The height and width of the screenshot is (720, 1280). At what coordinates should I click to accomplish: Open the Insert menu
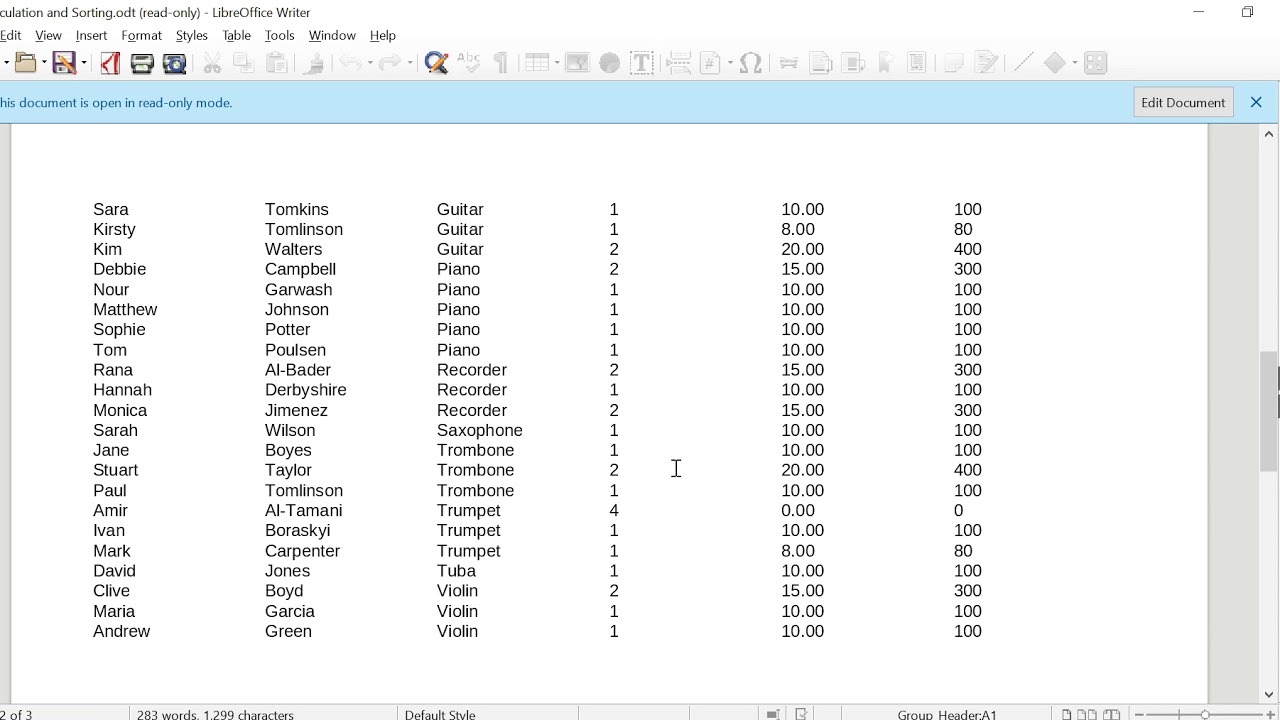click(x=91, y=35)
